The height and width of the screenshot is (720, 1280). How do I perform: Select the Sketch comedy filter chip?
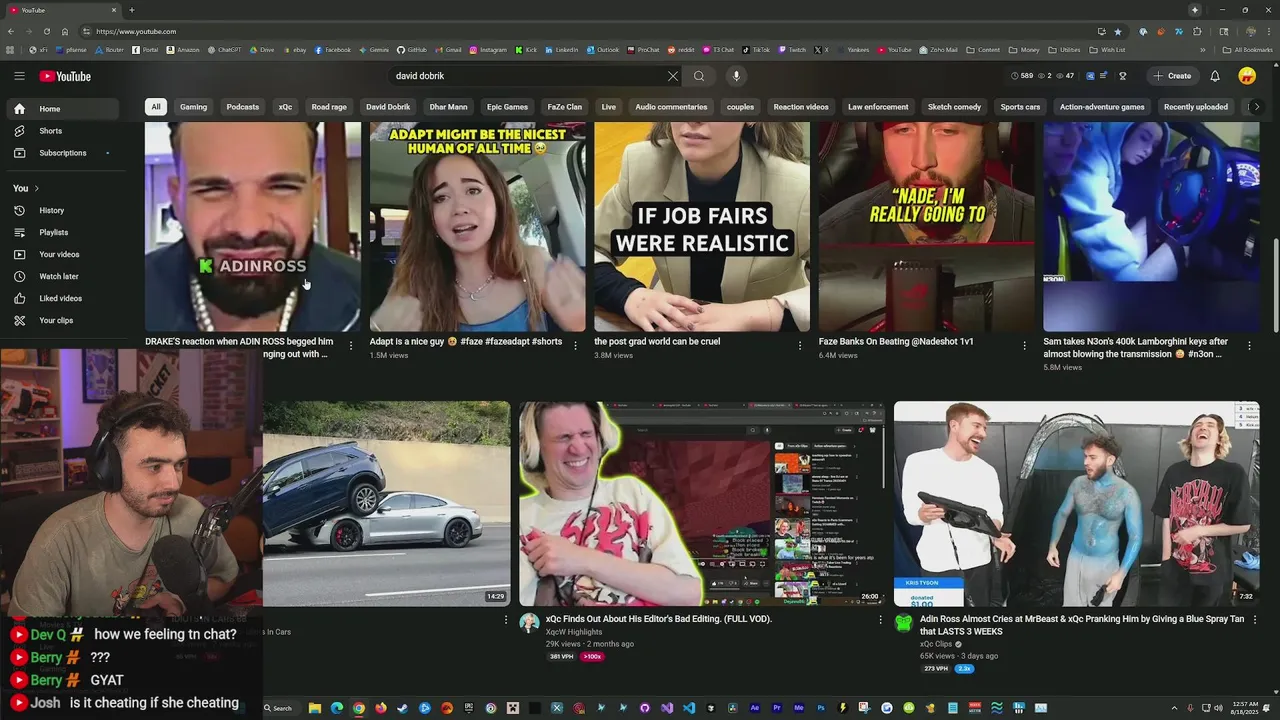[954, 107]
